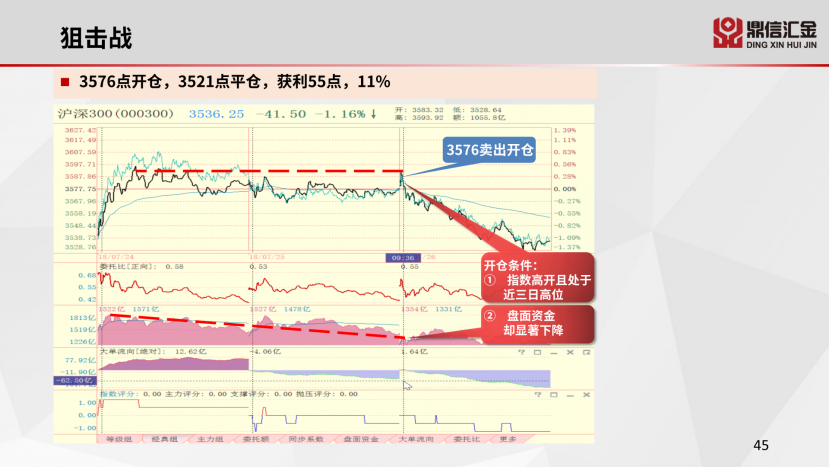Open the 经典组 tab
This screenshot has width=830, height=467.
click(163, 439)
